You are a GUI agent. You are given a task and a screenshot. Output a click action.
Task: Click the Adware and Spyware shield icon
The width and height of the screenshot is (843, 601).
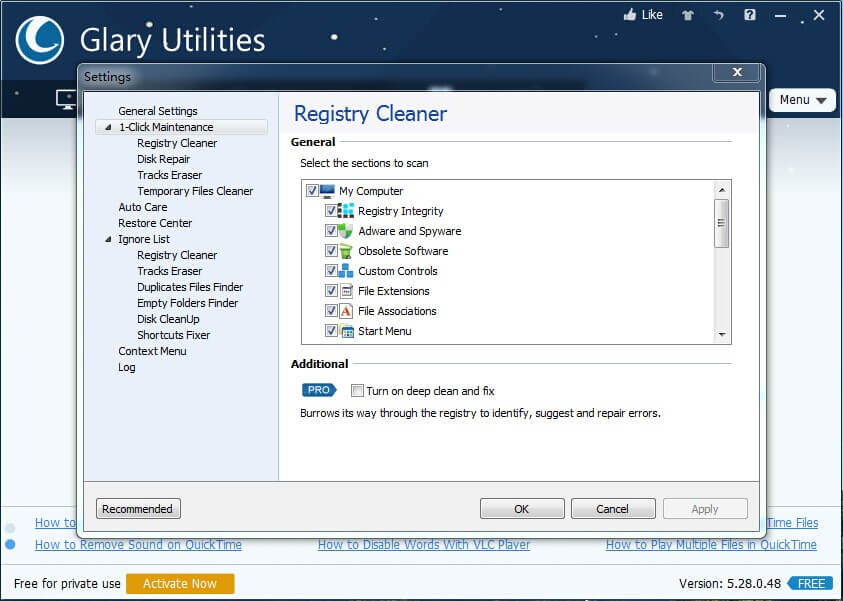(x=346, y=231)
